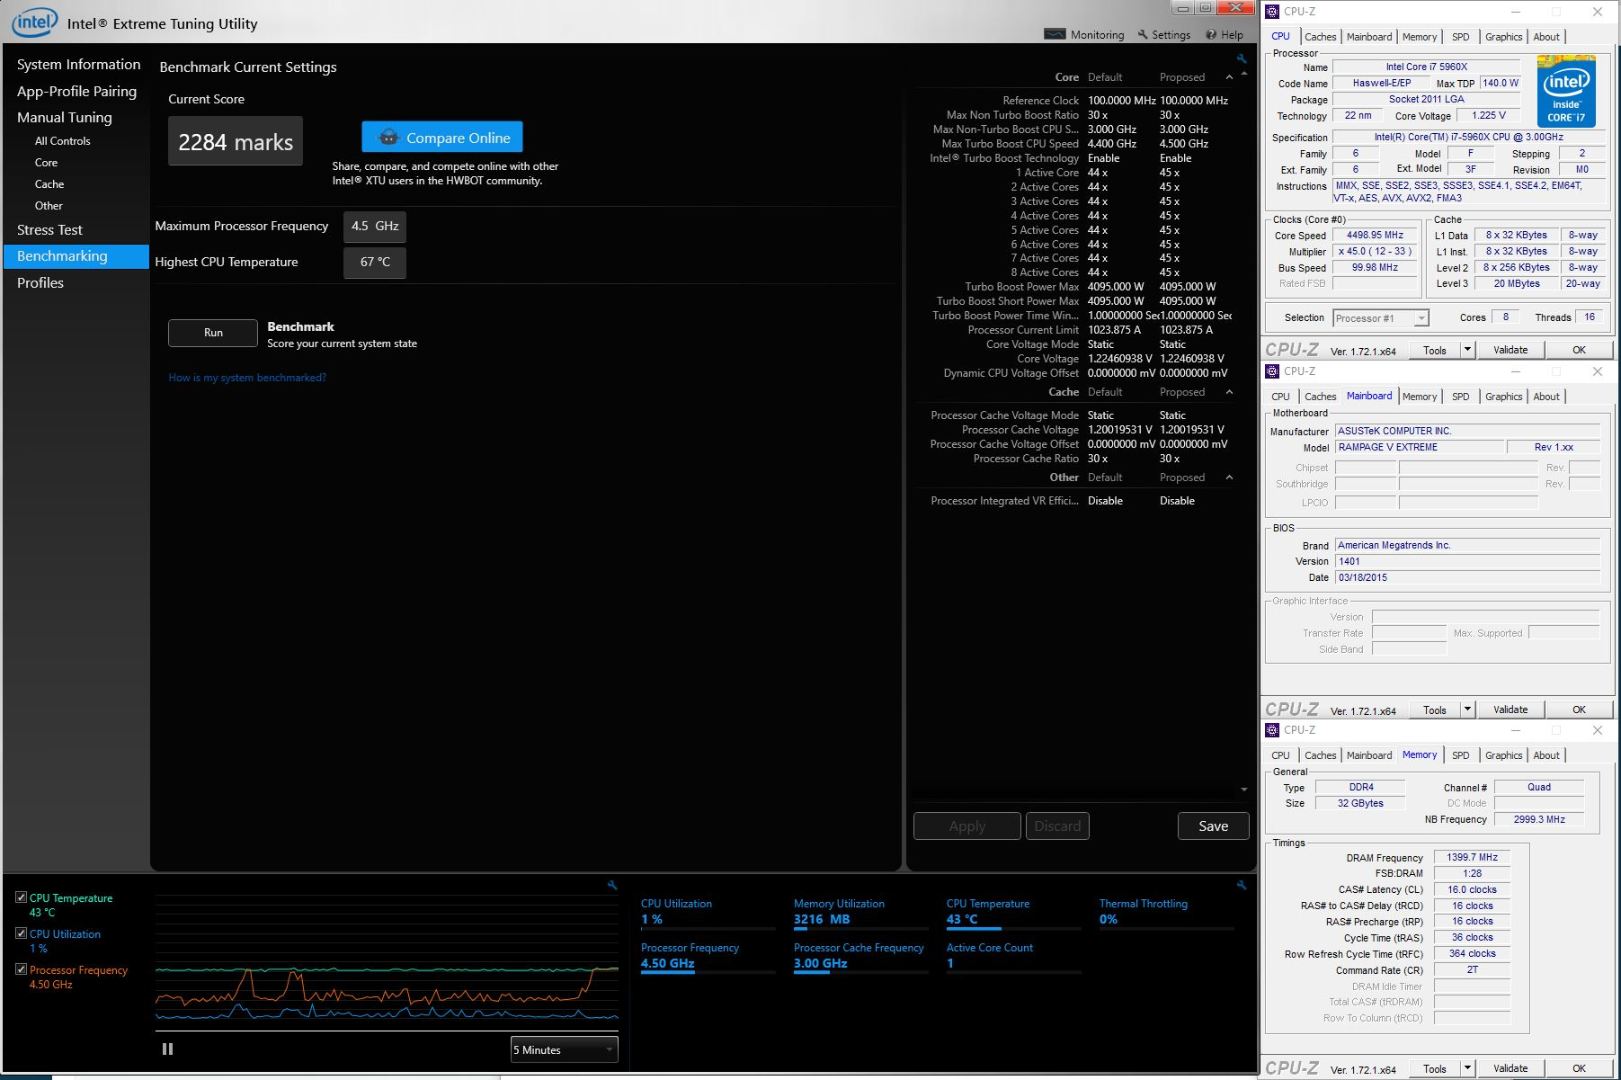Select All Controls under Manual Tuning

click(62, 141)
